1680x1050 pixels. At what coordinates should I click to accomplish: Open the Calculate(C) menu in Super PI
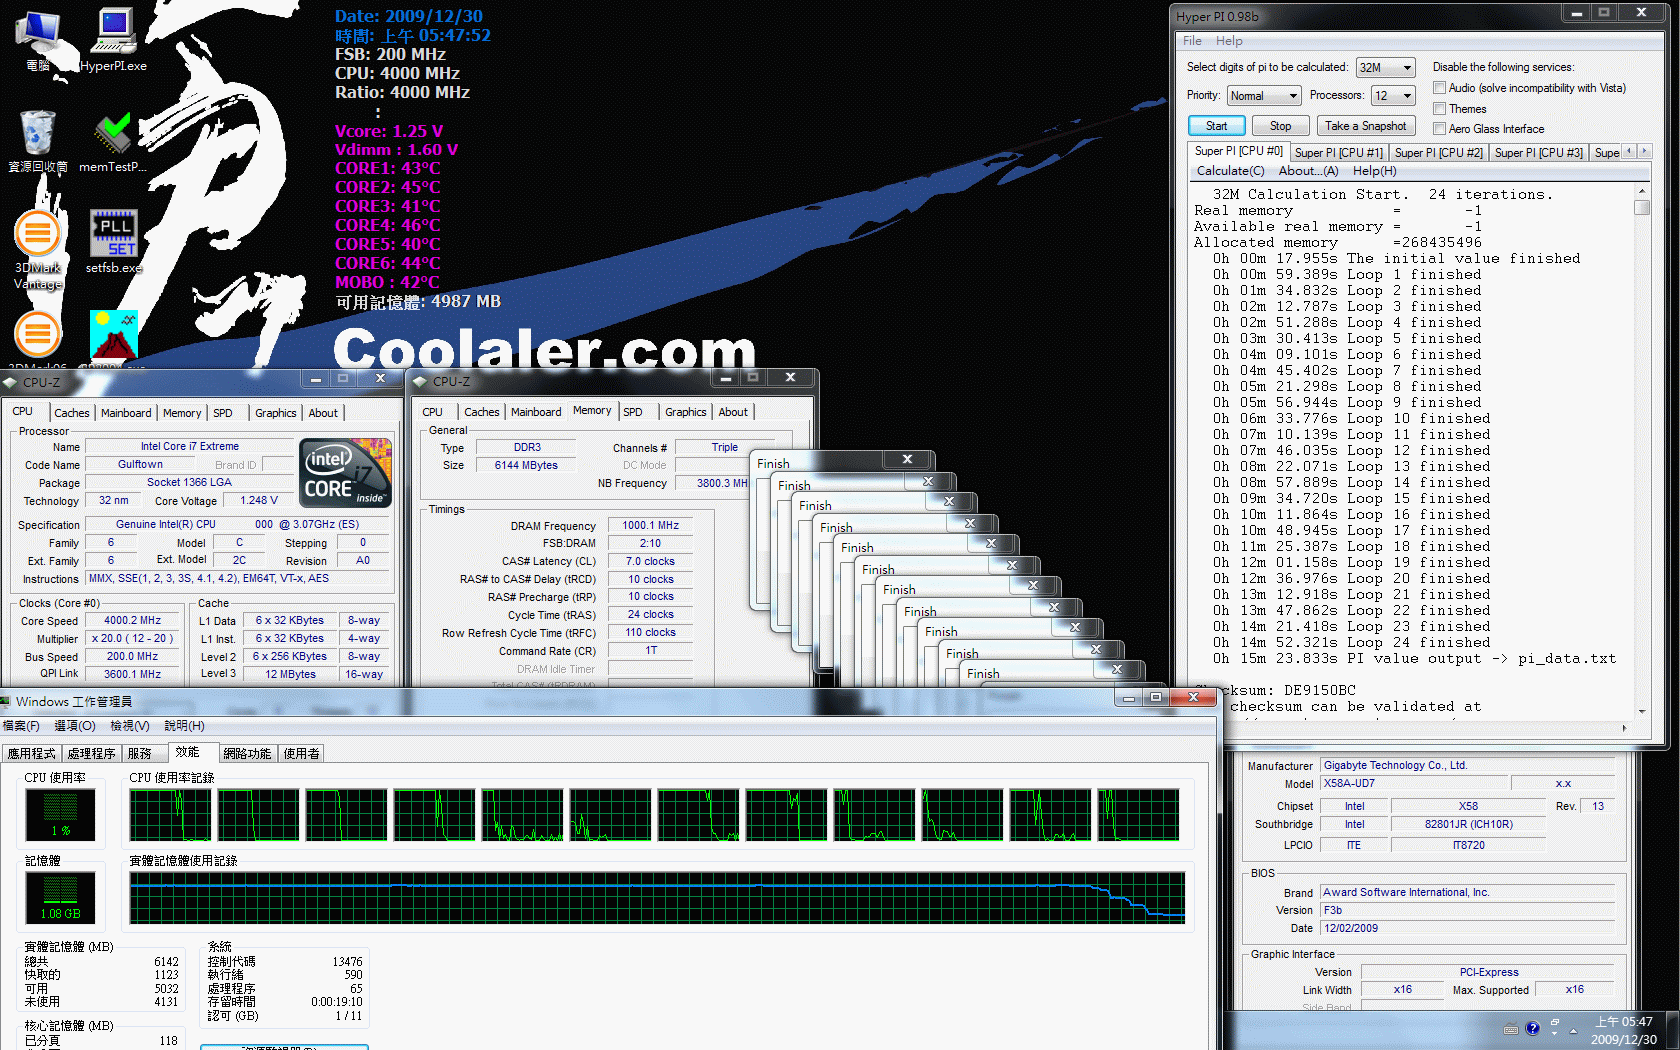pyautogui.click(x=1230, y=171)
